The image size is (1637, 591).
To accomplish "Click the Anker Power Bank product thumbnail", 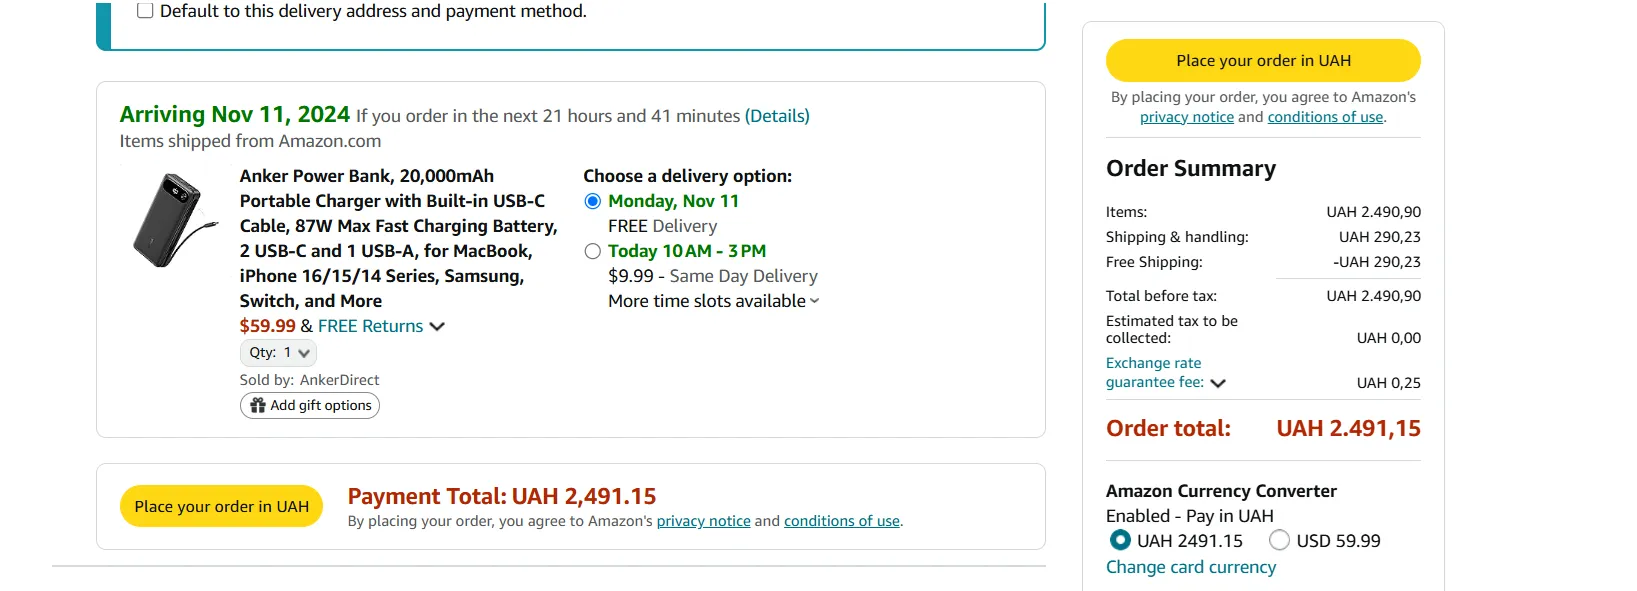I will [174, 219].
